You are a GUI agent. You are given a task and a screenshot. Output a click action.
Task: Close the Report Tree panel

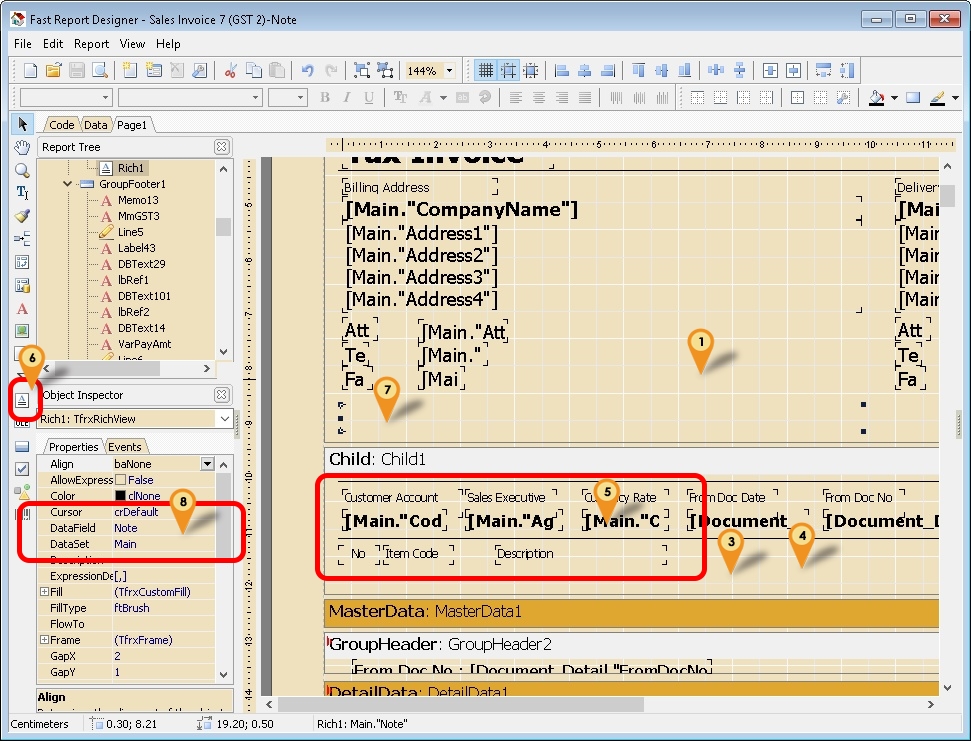221,146
